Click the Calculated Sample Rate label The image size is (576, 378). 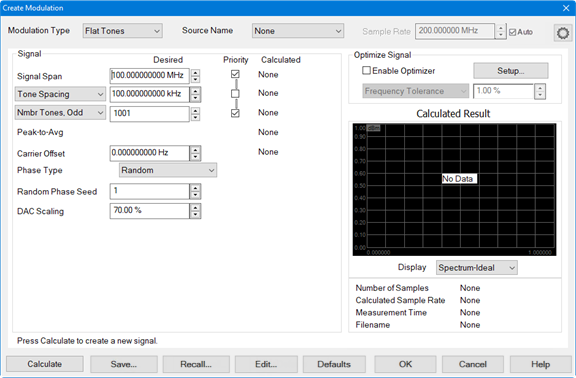pos(400,300)
